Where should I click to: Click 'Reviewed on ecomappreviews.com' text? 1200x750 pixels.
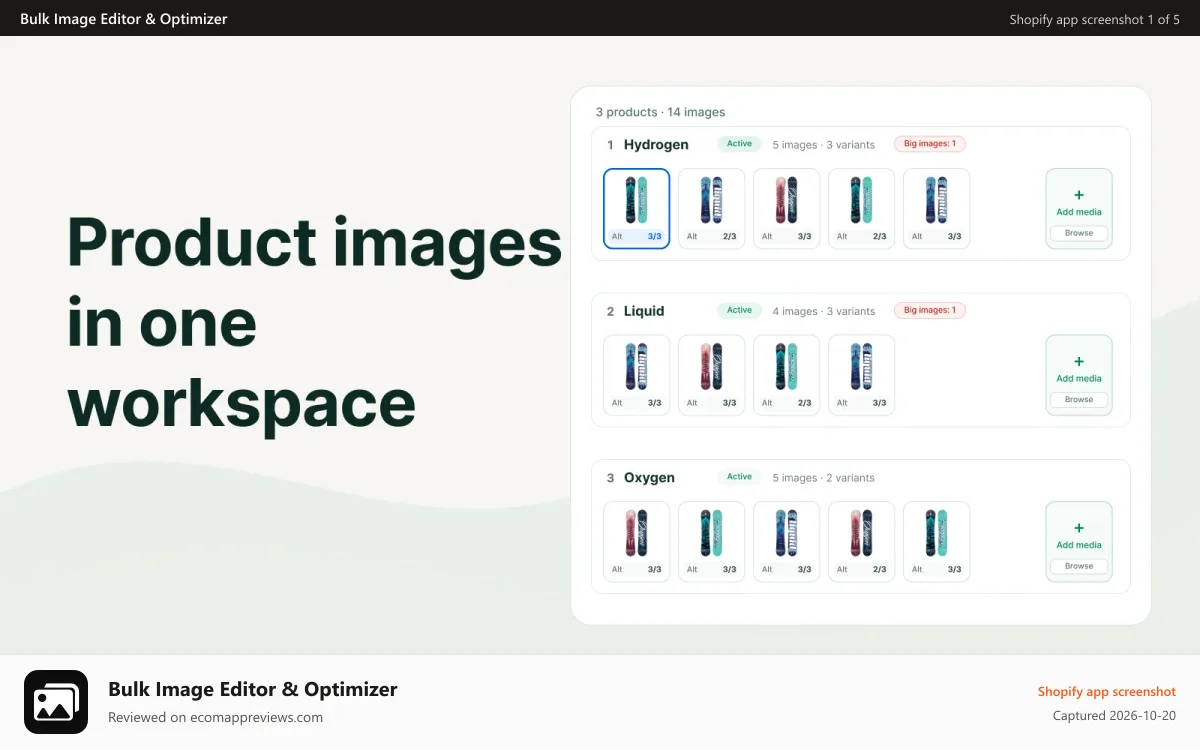pos(215,717)
